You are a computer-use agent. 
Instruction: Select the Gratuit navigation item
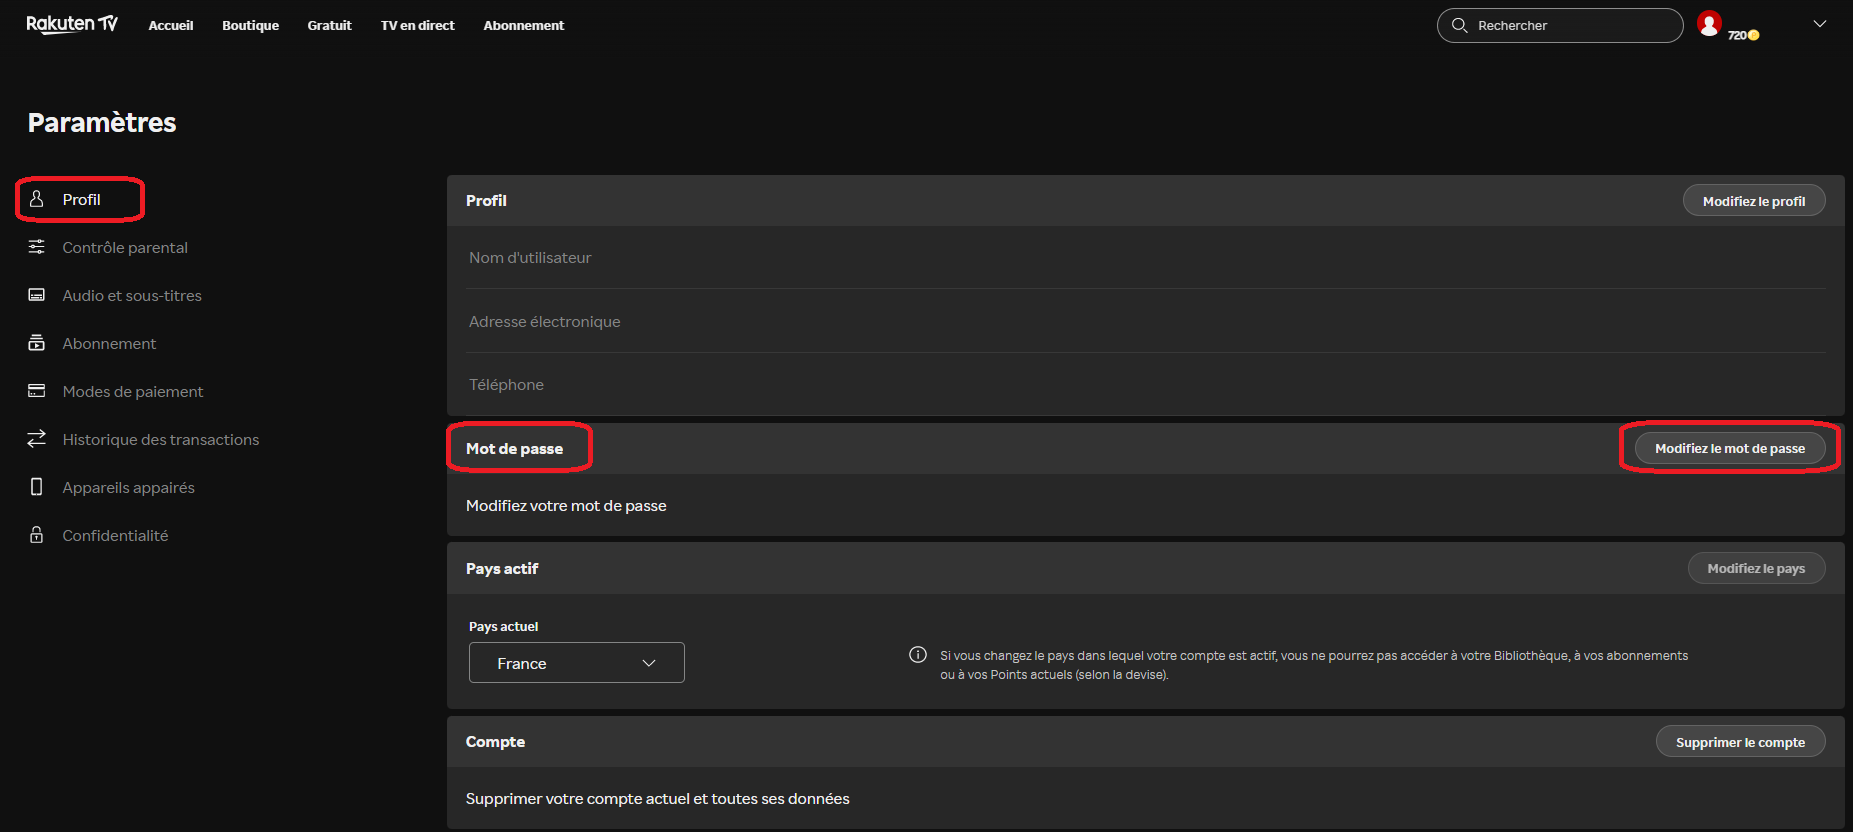pos(329,25)
